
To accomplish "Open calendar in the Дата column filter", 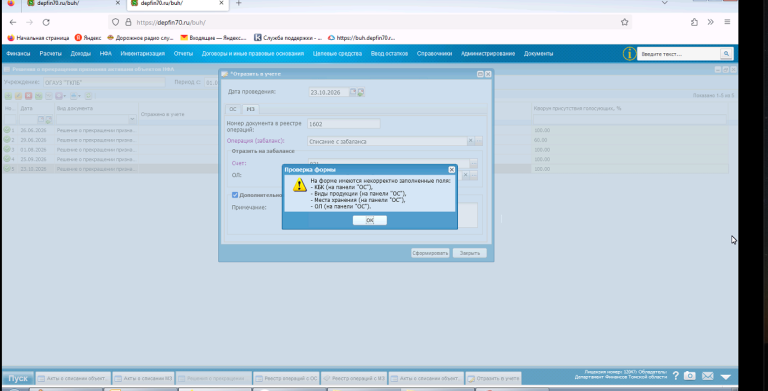I will [x=41, y=119].
